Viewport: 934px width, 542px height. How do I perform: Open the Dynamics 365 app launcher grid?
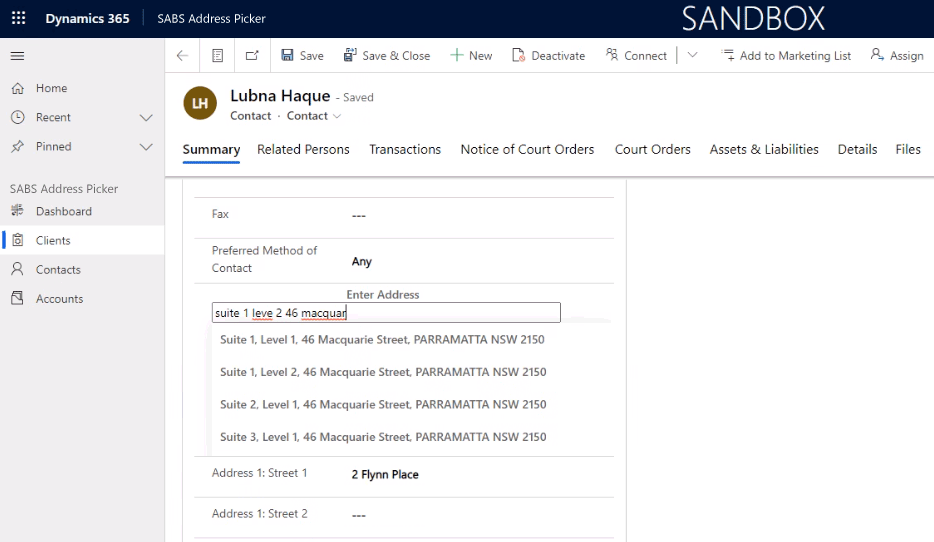tap(18, 18)
